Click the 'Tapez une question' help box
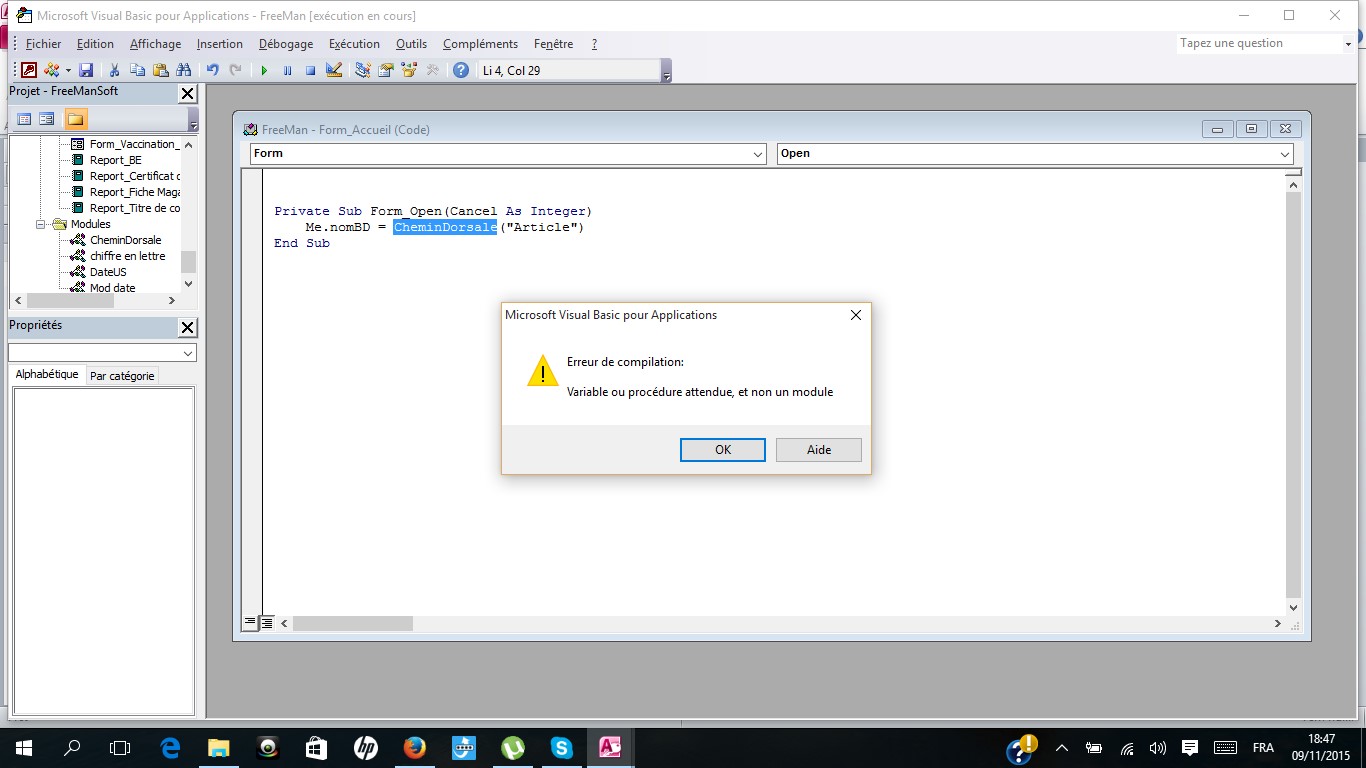 click(x=1258, y=43)
